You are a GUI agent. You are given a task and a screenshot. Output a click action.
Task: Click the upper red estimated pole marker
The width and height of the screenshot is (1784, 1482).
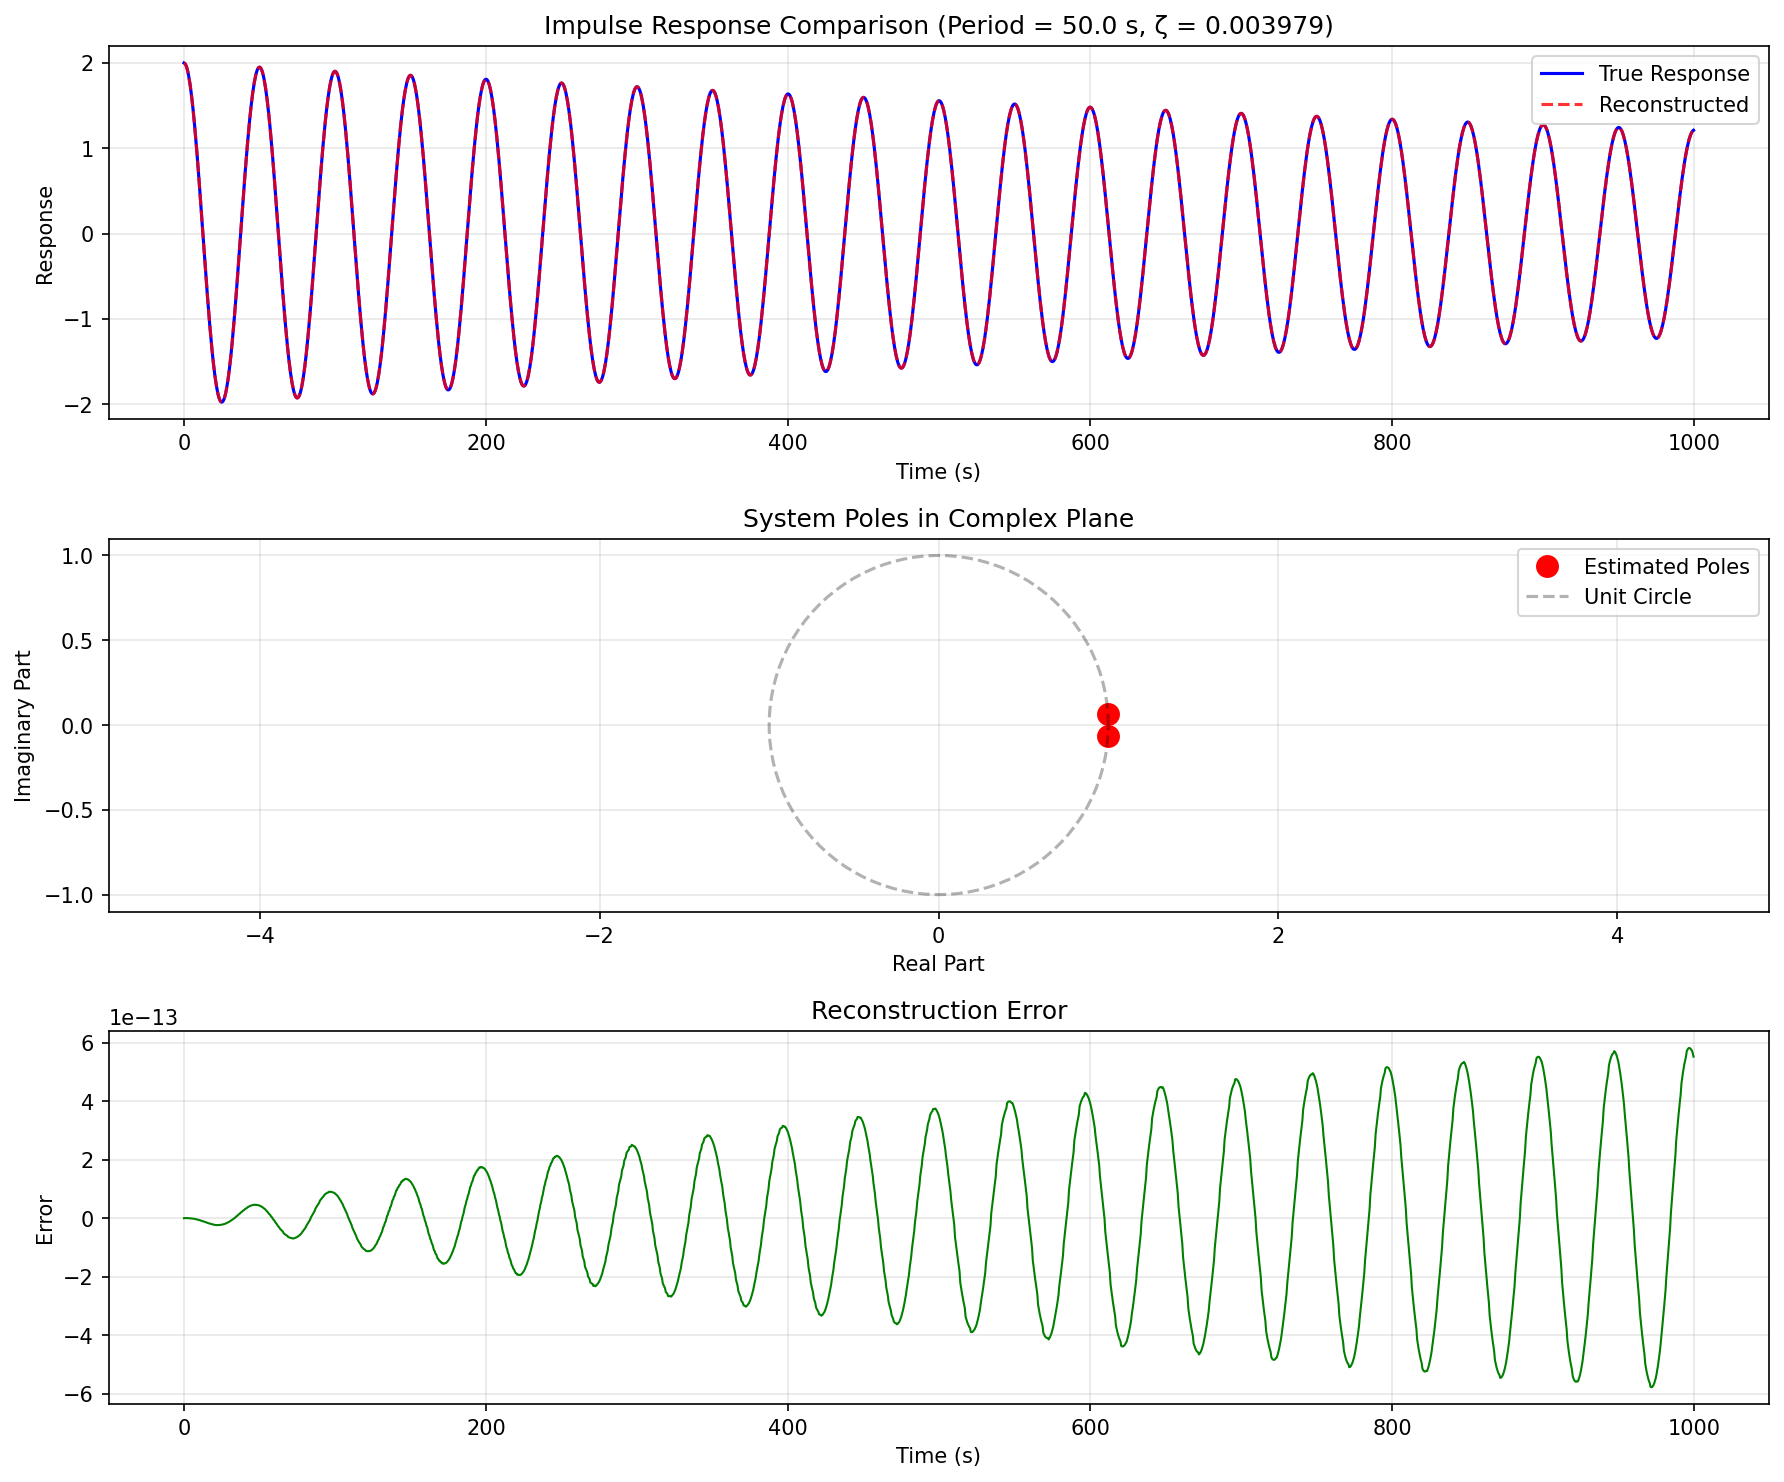[x=1108, y=714]
